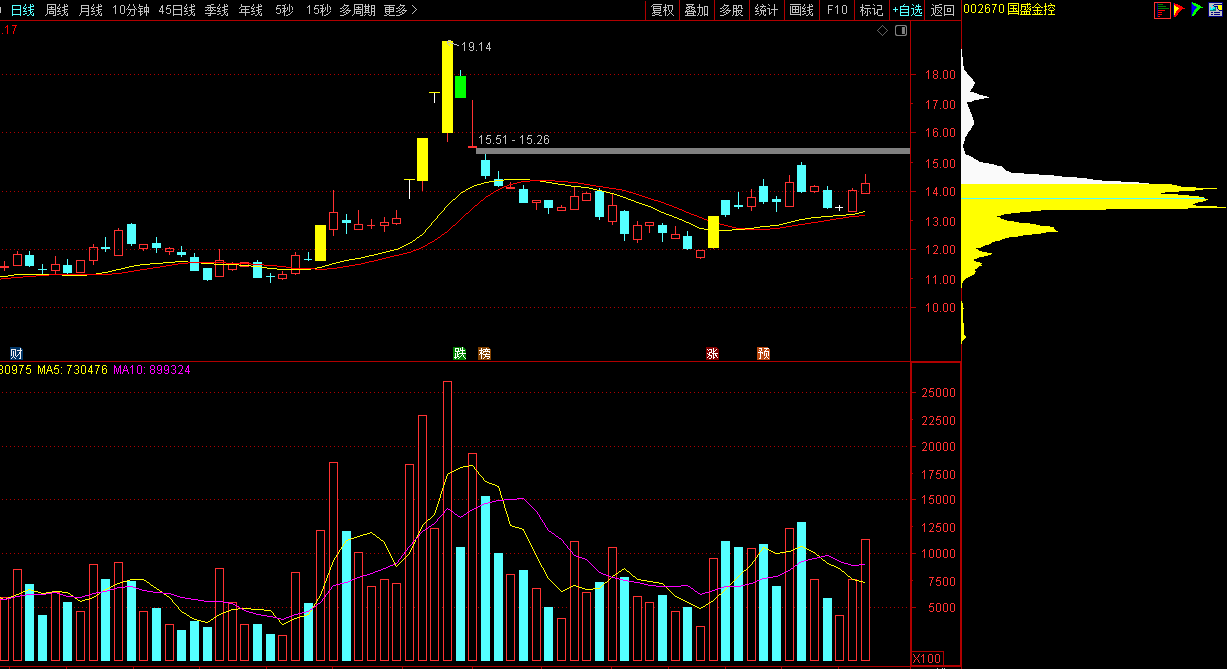1227x669 pixels.
Task: Click the 19.14 high price candle marker
Action: pyautogui.click(x=475, y=47)
